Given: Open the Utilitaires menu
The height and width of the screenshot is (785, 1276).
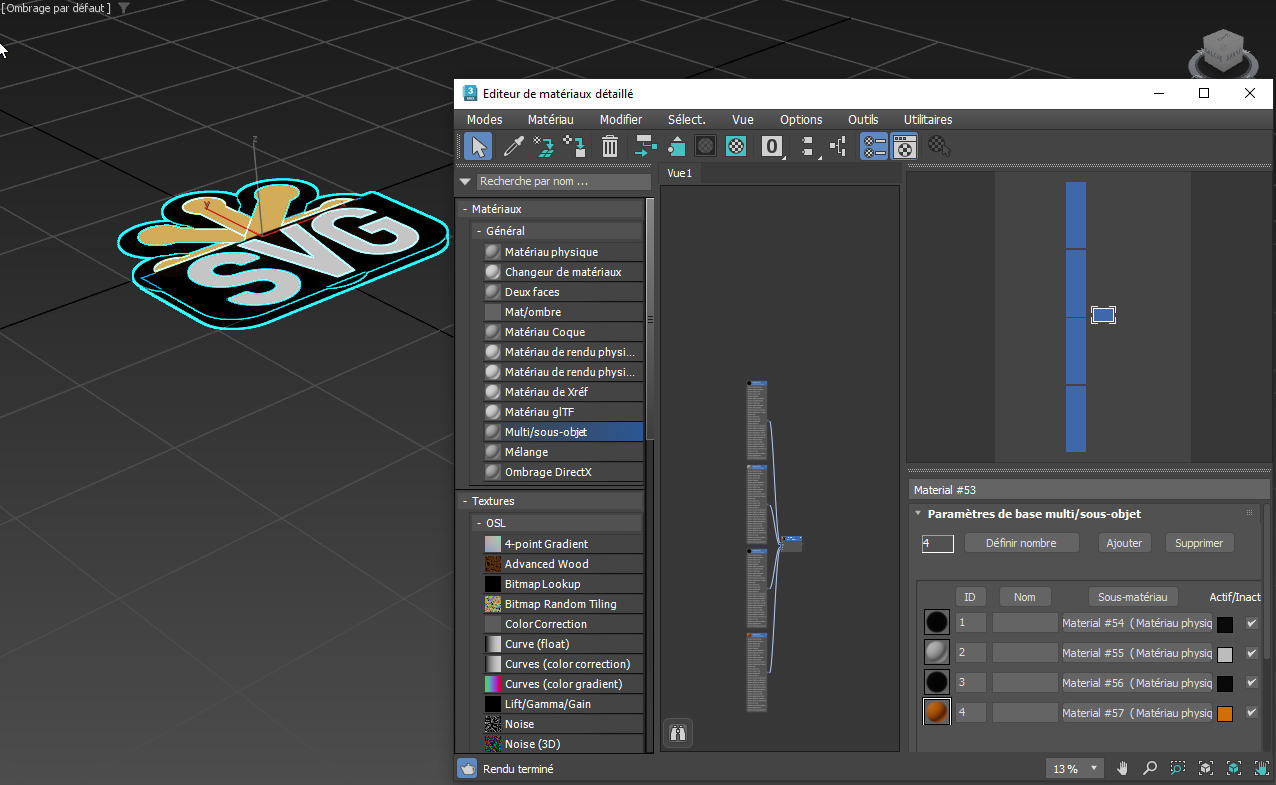Looking at the screenshot, I should point(928,119).
